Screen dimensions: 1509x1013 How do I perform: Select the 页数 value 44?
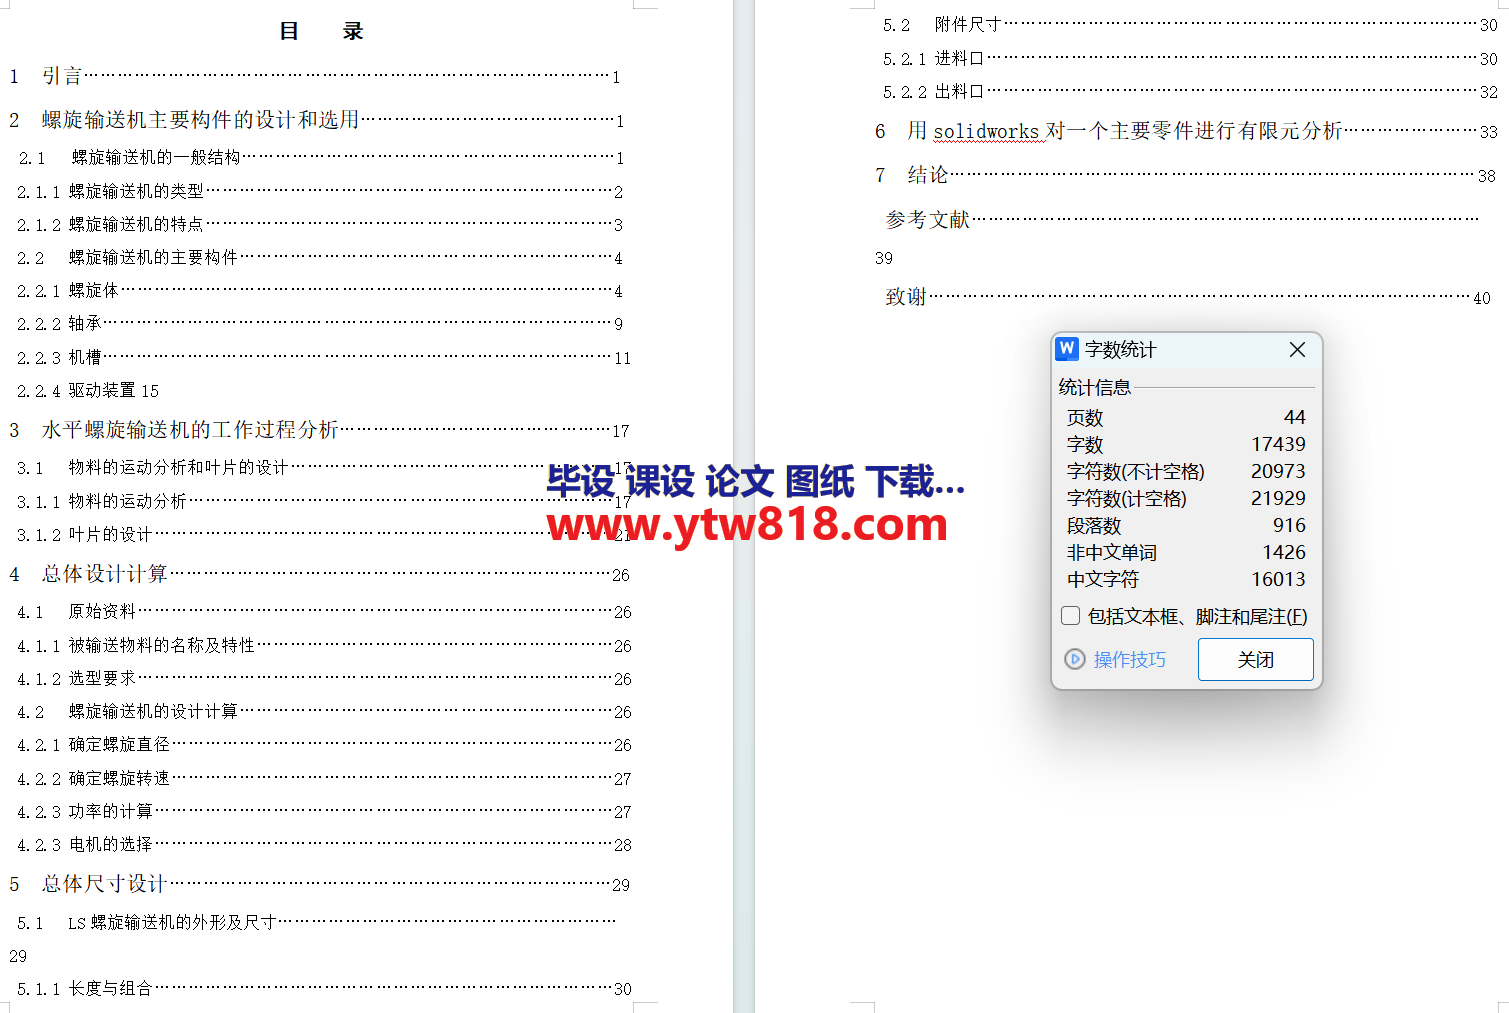pyautogui.click(x=1294, y=417)
